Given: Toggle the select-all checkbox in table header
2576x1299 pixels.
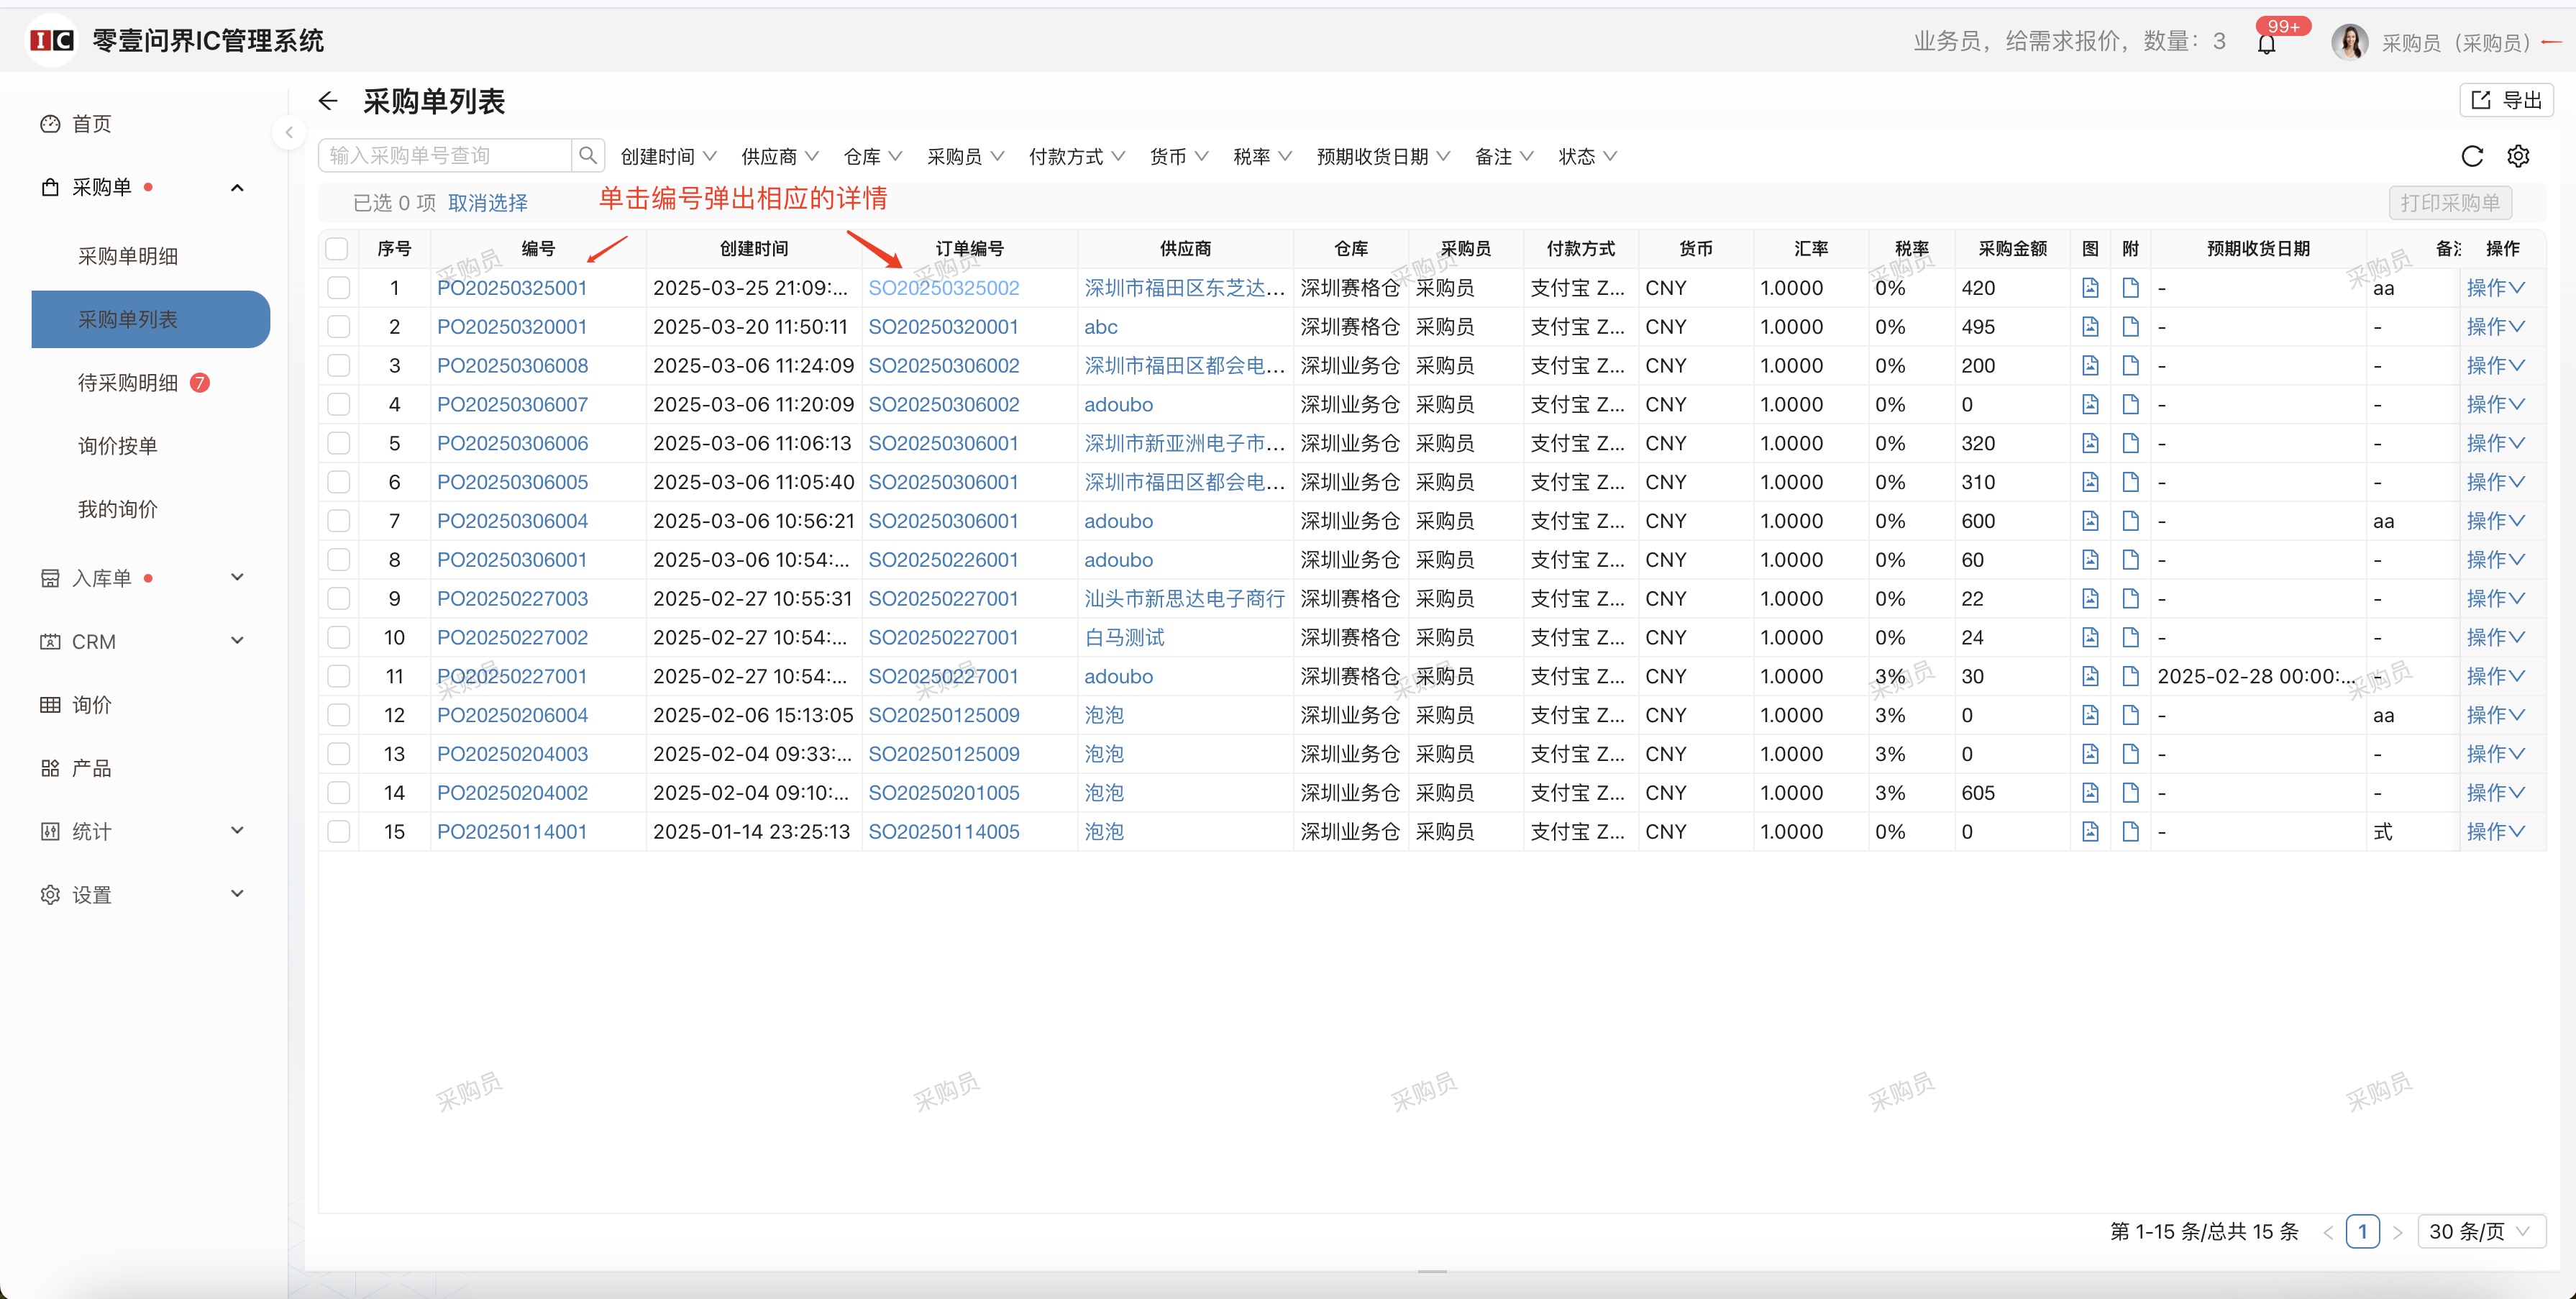Looking at the screenshot, I should [338, 248].
